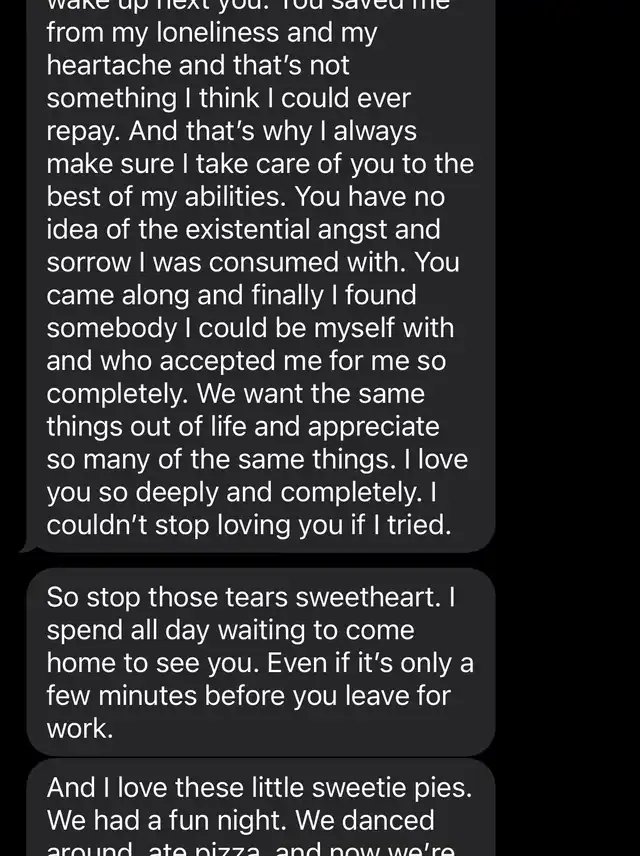Click the word "appreciate" in the message

pos(373,427)
